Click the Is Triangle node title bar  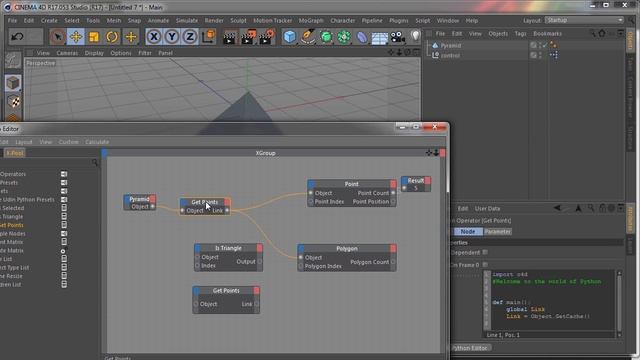coord(228,248)
